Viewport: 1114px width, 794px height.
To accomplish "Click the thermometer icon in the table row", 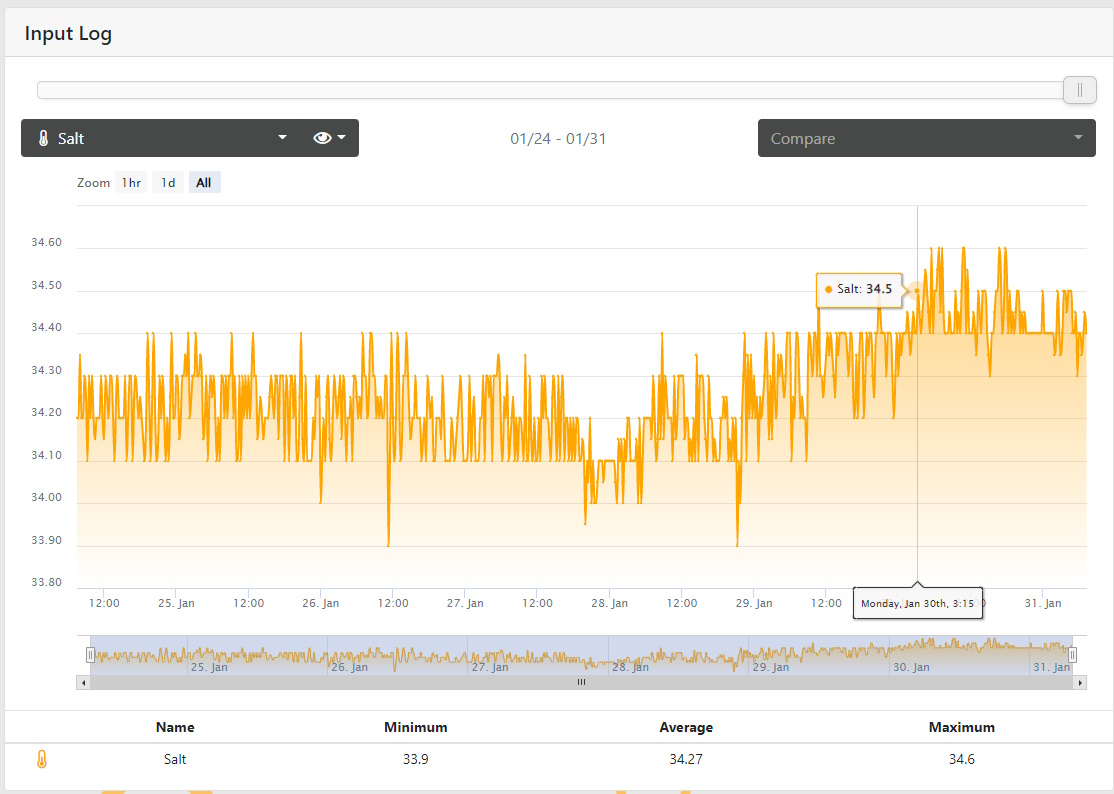I will 41,759.
